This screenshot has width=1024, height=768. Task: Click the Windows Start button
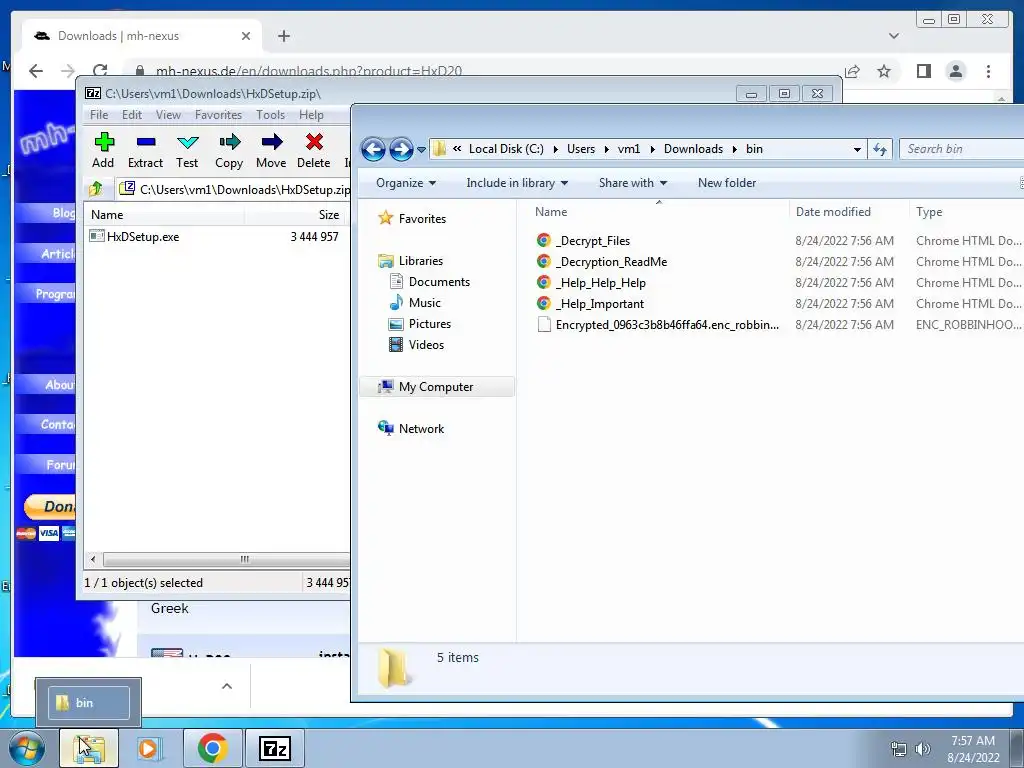pos(27,748)
